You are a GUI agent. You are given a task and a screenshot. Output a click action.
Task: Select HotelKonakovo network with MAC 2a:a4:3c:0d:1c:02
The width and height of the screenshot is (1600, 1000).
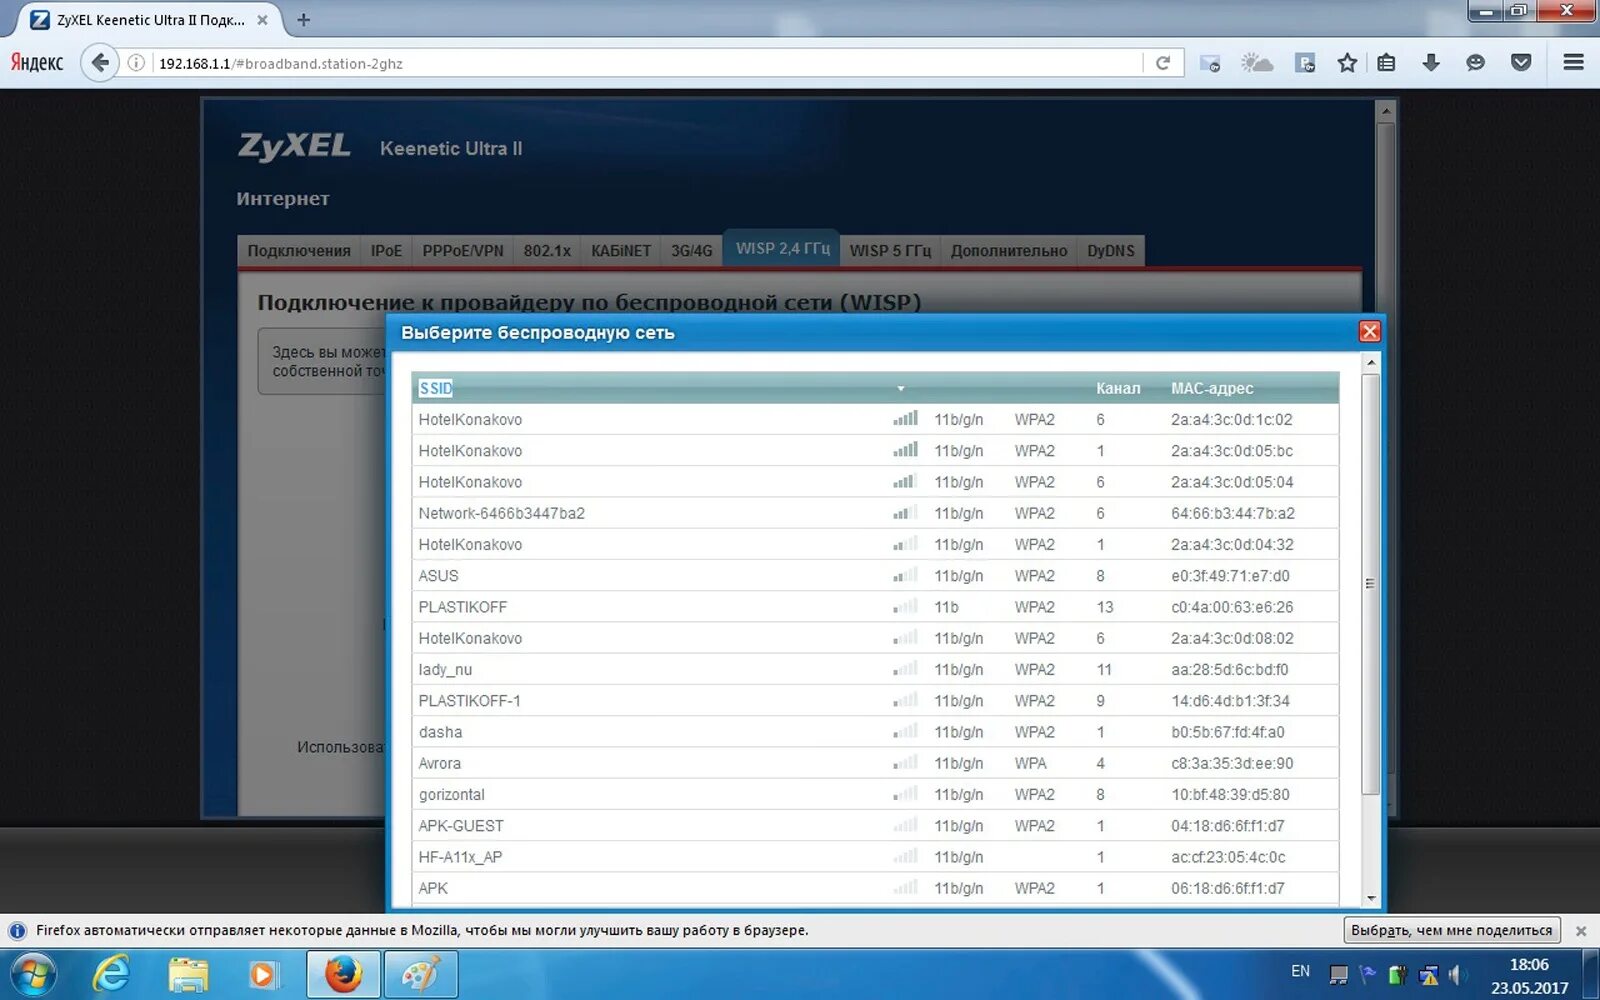[x=875, y=420]
